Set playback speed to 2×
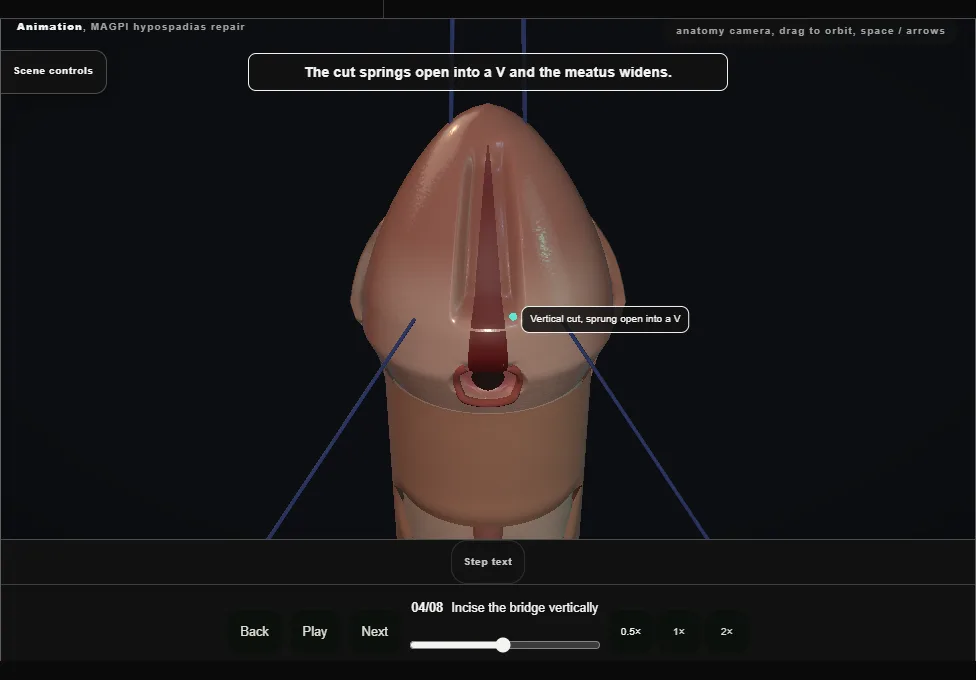 [x=726, y=631]
